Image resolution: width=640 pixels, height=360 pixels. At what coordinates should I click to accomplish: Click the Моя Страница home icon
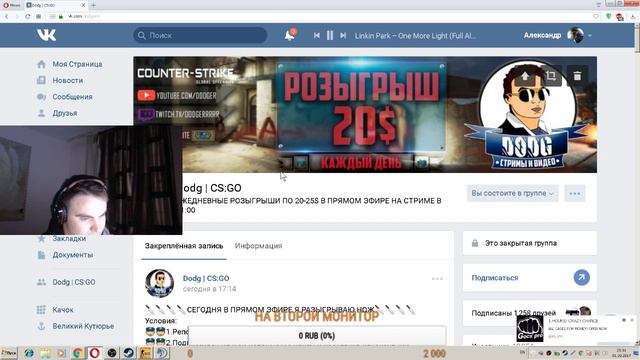pos(41,64)
